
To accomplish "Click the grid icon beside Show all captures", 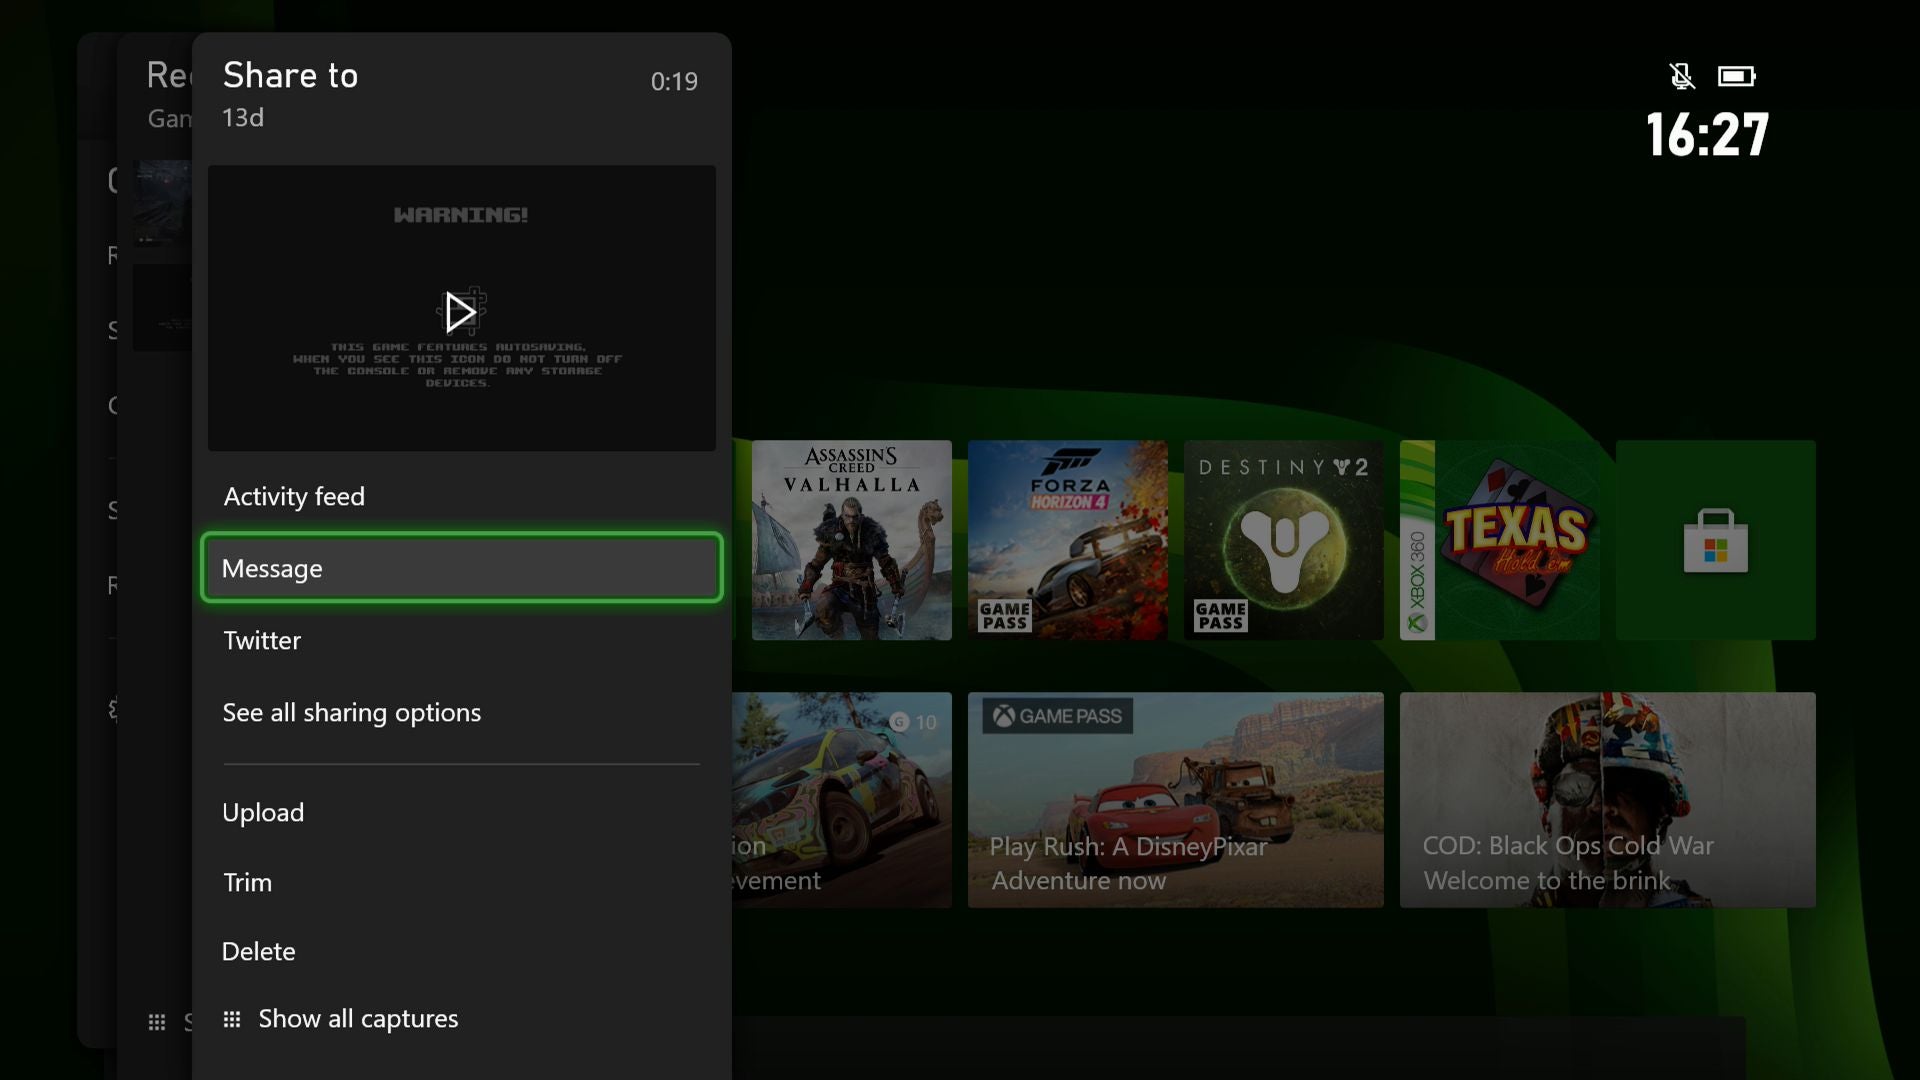I will pos(232,1018).
